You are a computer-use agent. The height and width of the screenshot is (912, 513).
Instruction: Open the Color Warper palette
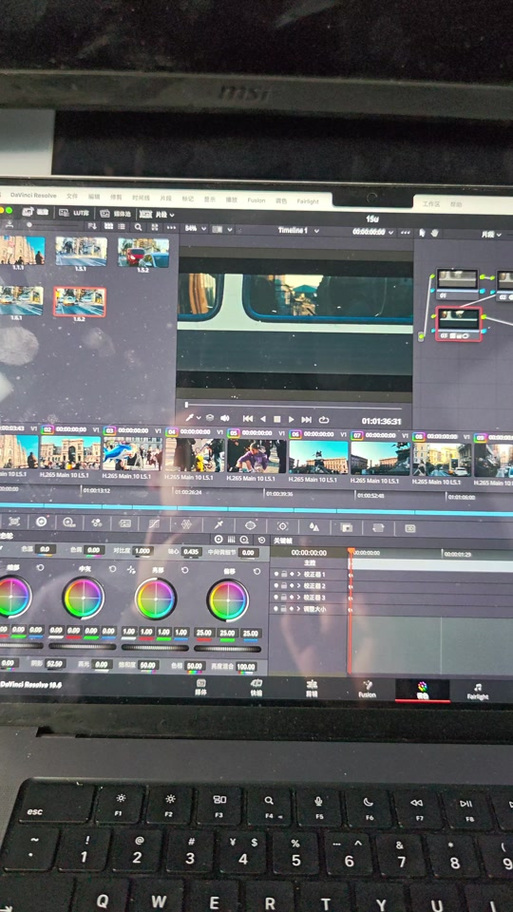point(186,525)
